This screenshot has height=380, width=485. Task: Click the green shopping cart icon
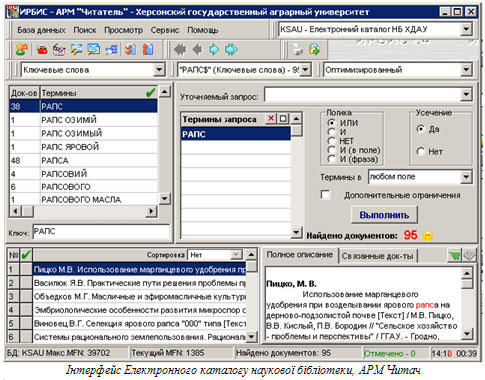(x=454, y=256)
